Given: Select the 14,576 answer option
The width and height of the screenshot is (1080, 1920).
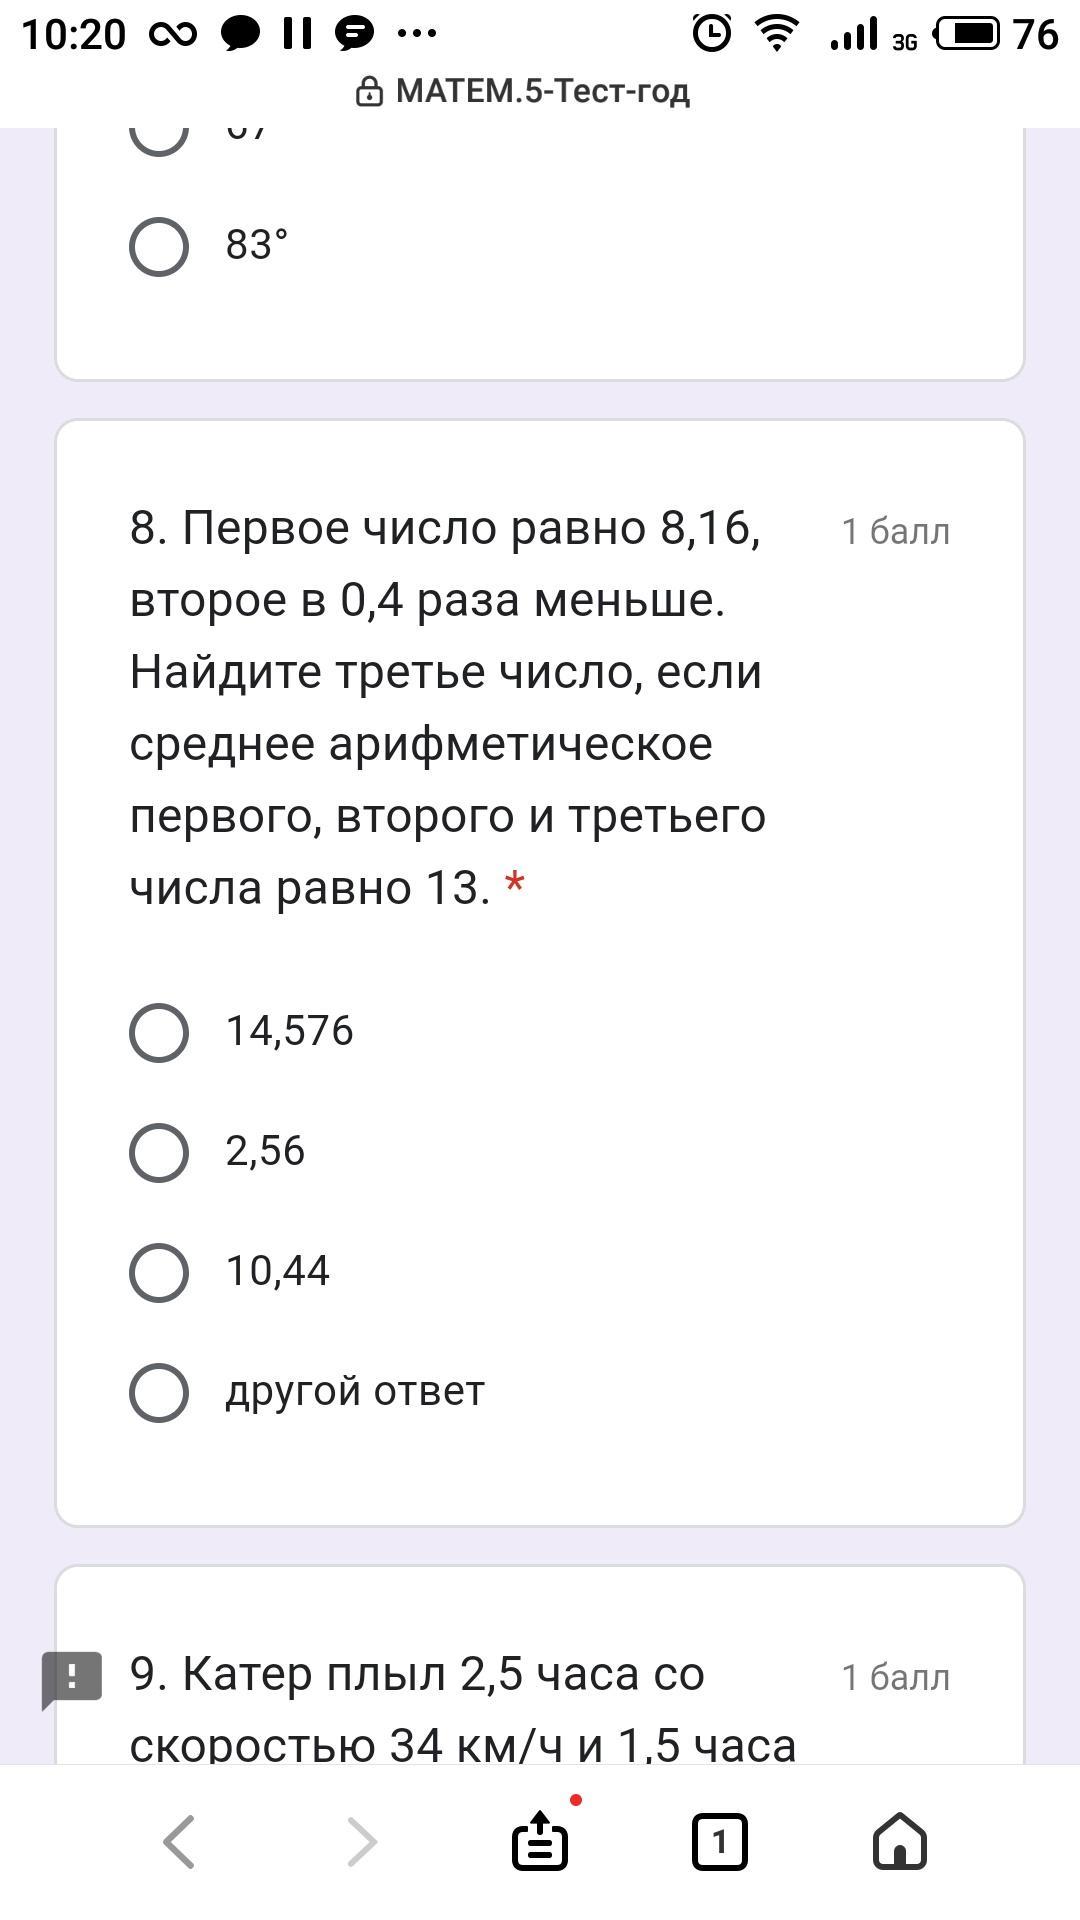Looking at the screenshot, I should click(159, 1032).
